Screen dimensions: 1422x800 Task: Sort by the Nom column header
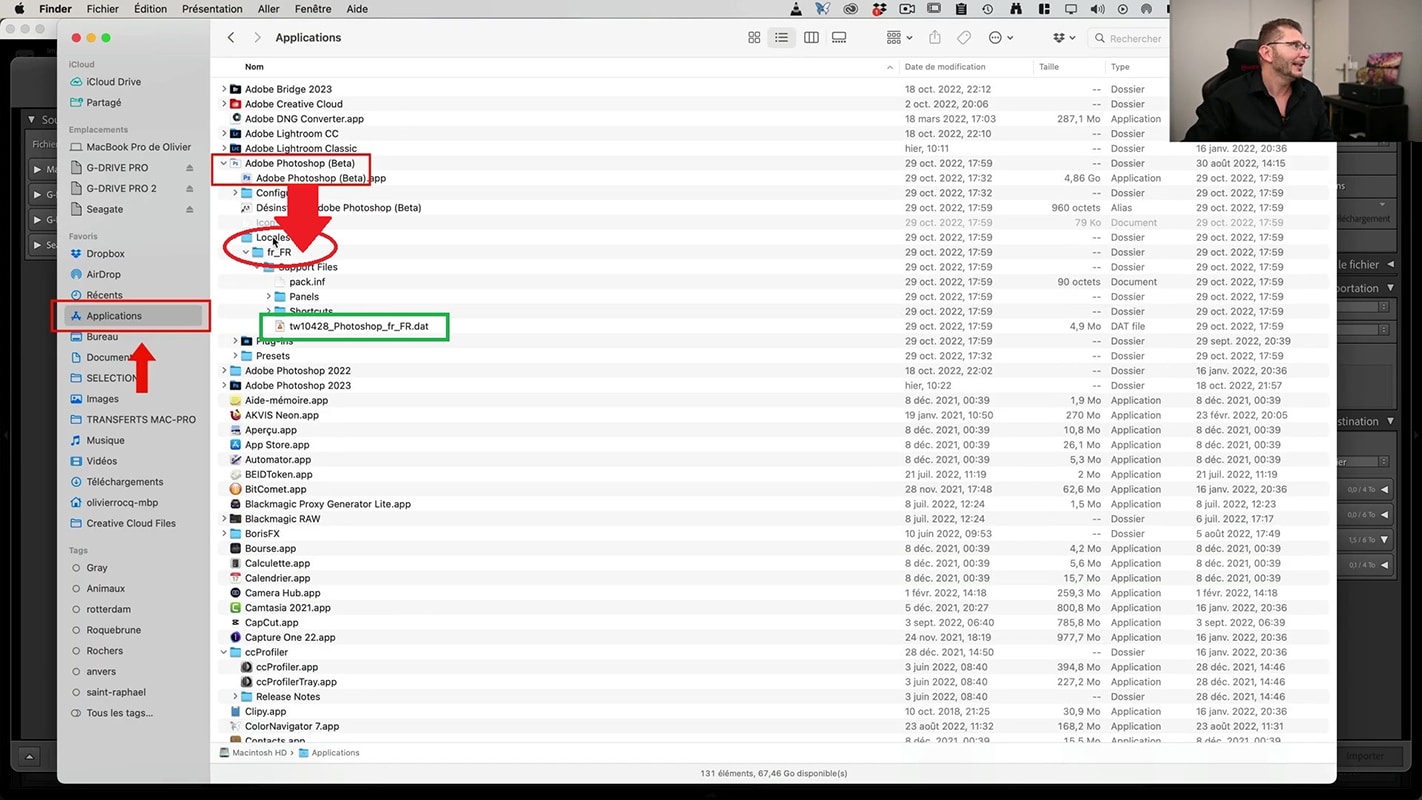[x=255, y=67]
